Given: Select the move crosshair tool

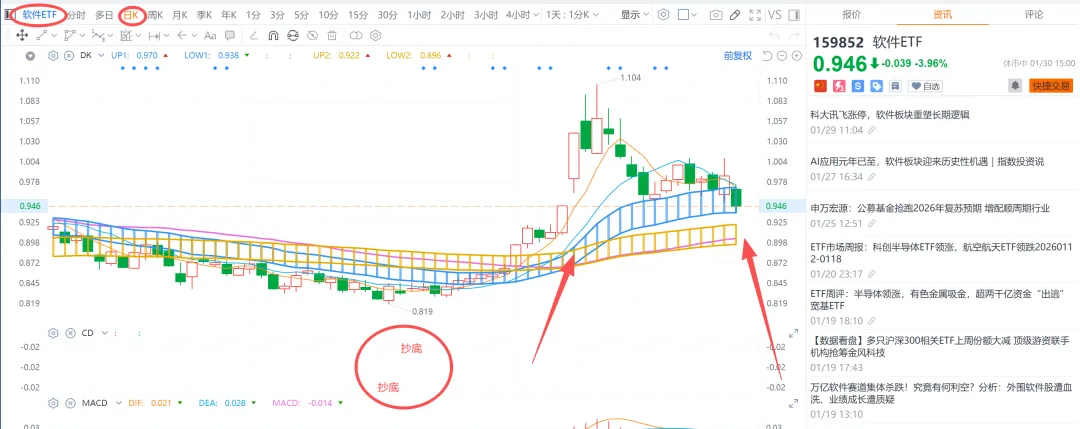Looking at the screenshot, I should 21,35.
